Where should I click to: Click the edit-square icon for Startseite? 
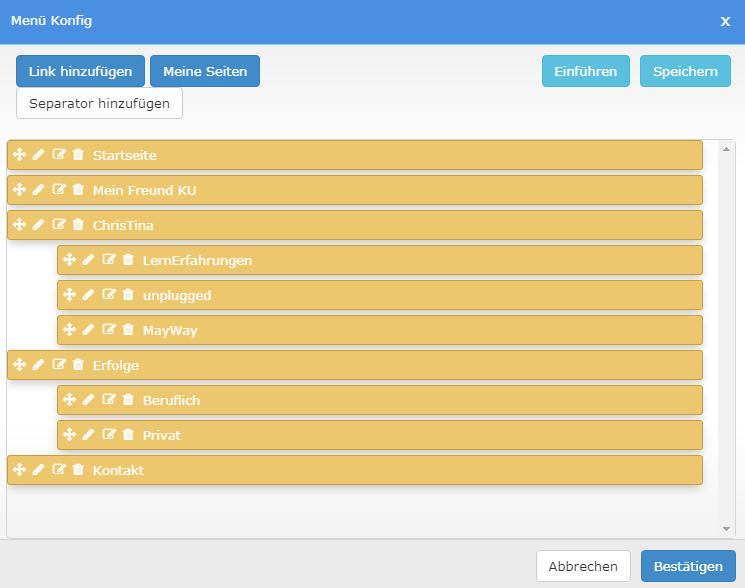coord(59,155)
